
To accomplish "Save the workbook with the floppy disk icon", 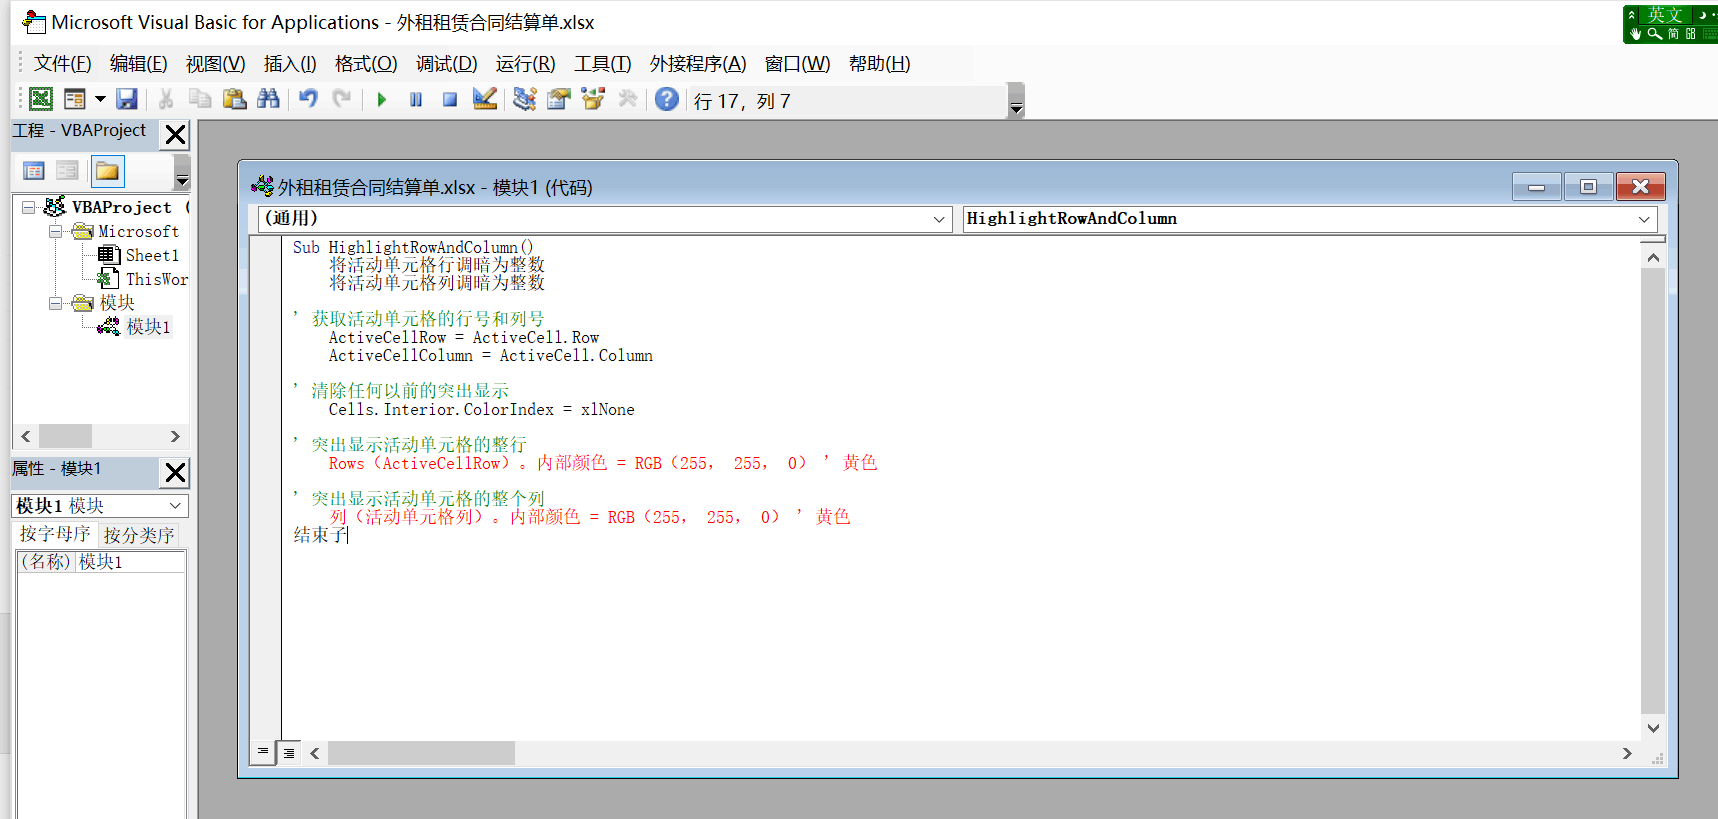I will (x=127, y=99).
